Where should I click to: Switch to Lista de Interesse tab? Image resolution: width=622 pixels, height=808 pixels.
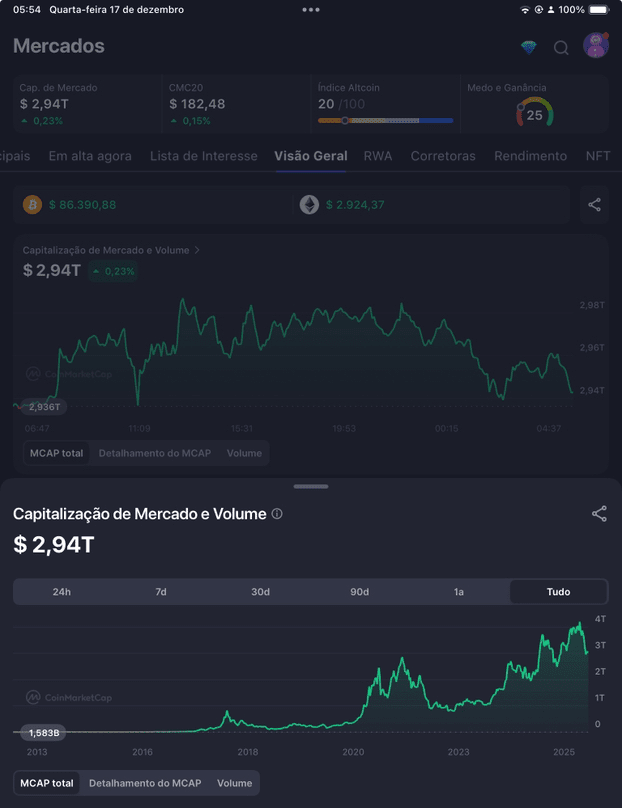(x=204, y=156)
